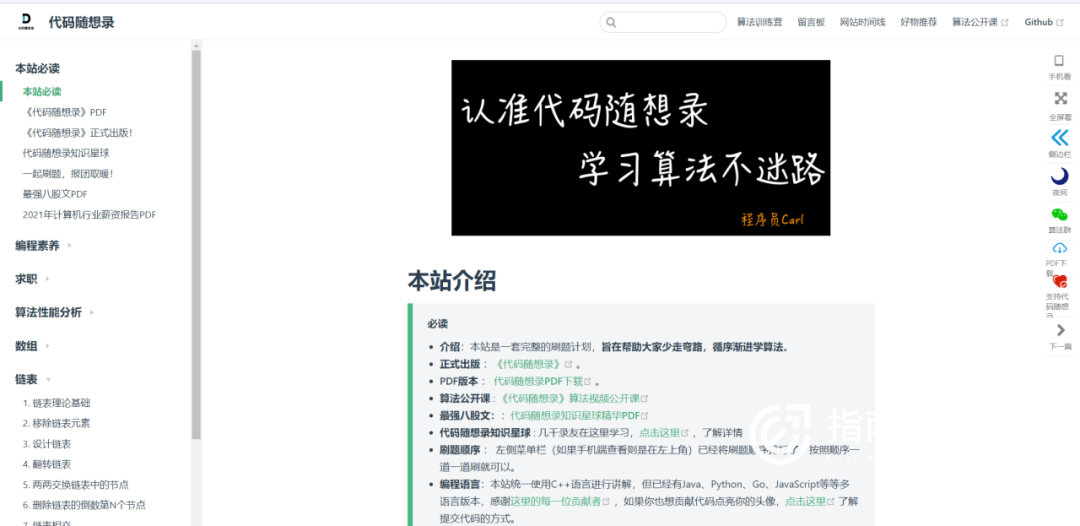
Task: Expand the 求职 sidebar section
Action: [32, 279]
